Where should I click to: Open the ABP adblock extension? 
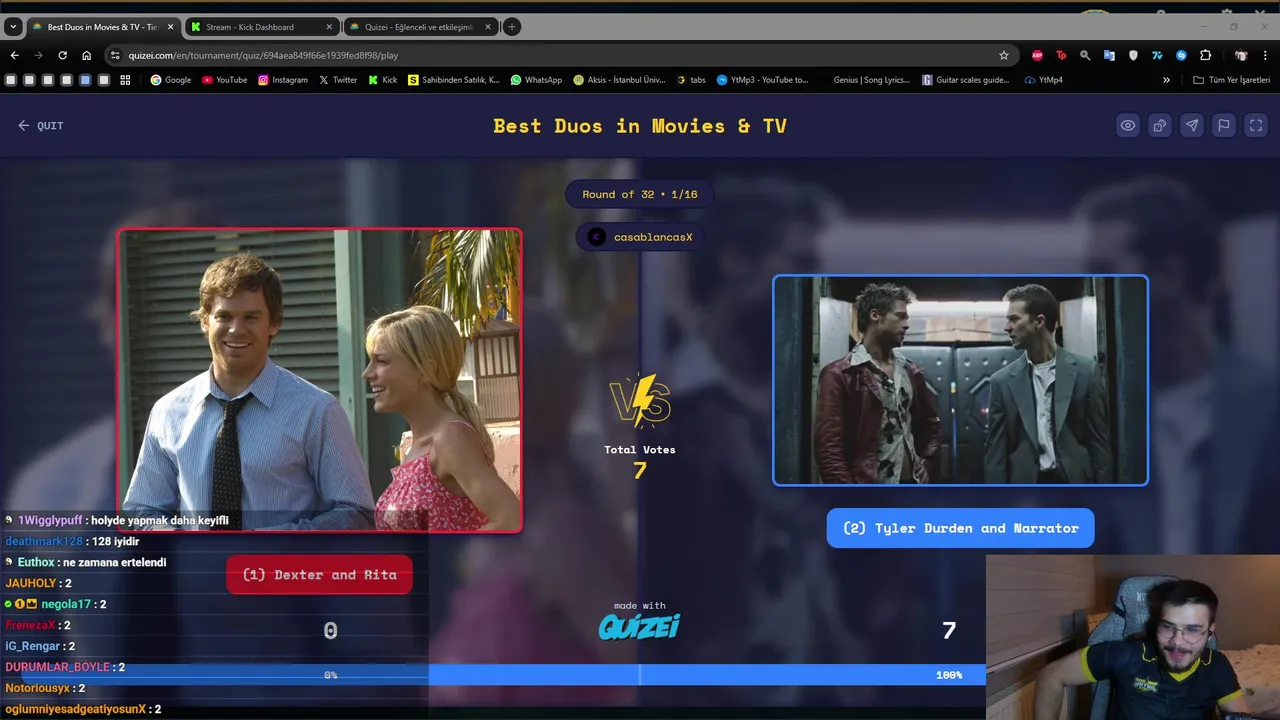coord(1037,55)
